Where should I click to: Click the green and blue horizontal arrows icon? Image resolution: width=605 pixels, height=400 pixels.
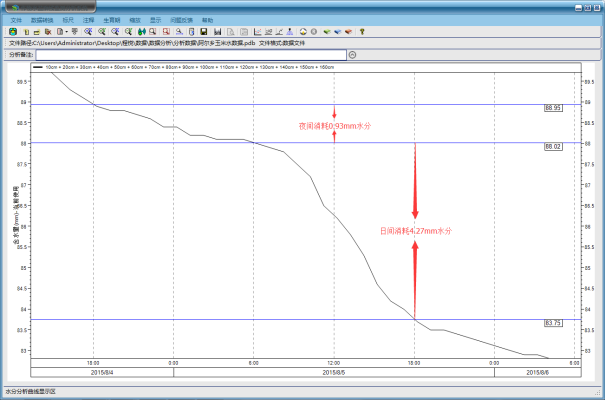[x=142, y=32]
